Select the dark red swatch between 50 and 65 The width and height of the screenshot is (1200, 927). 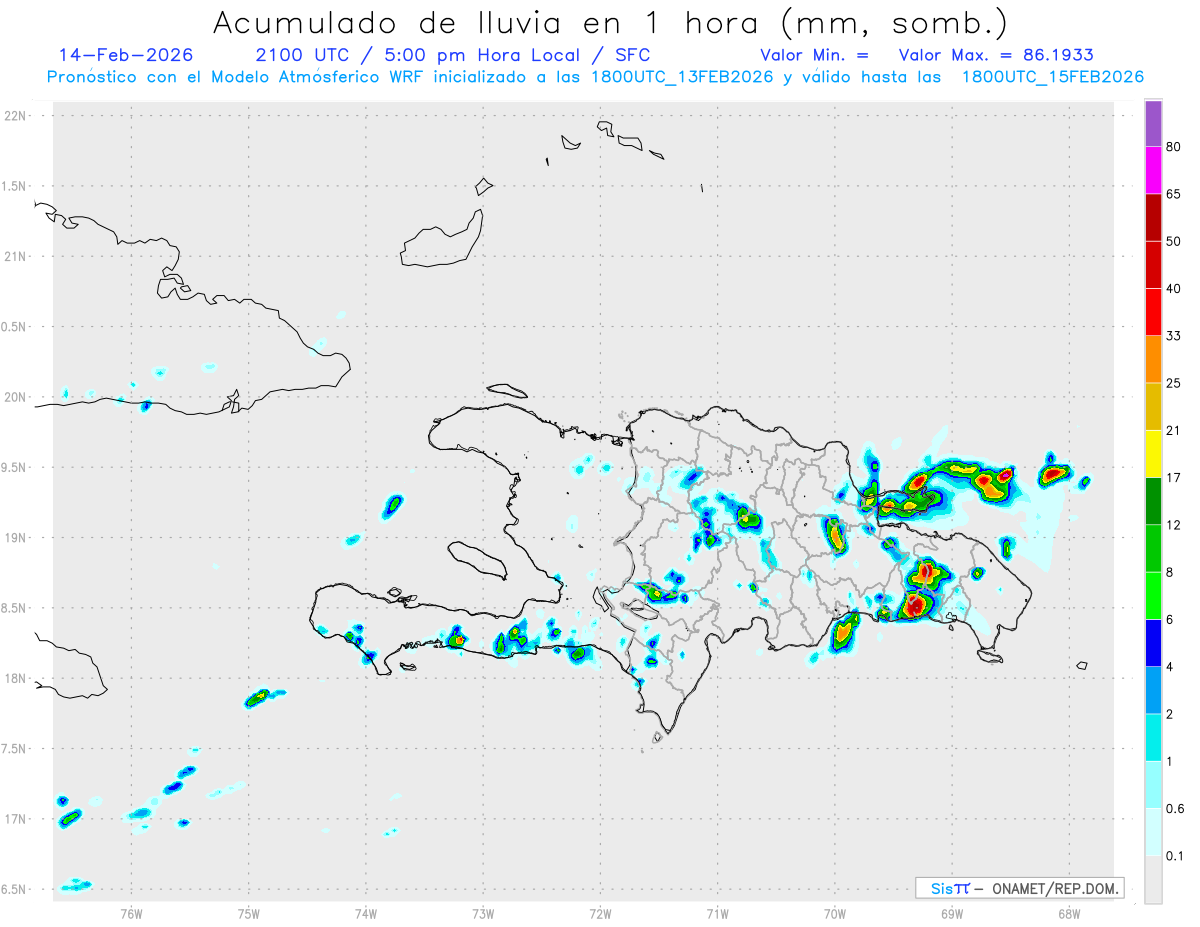click(x=1153, y=218)
